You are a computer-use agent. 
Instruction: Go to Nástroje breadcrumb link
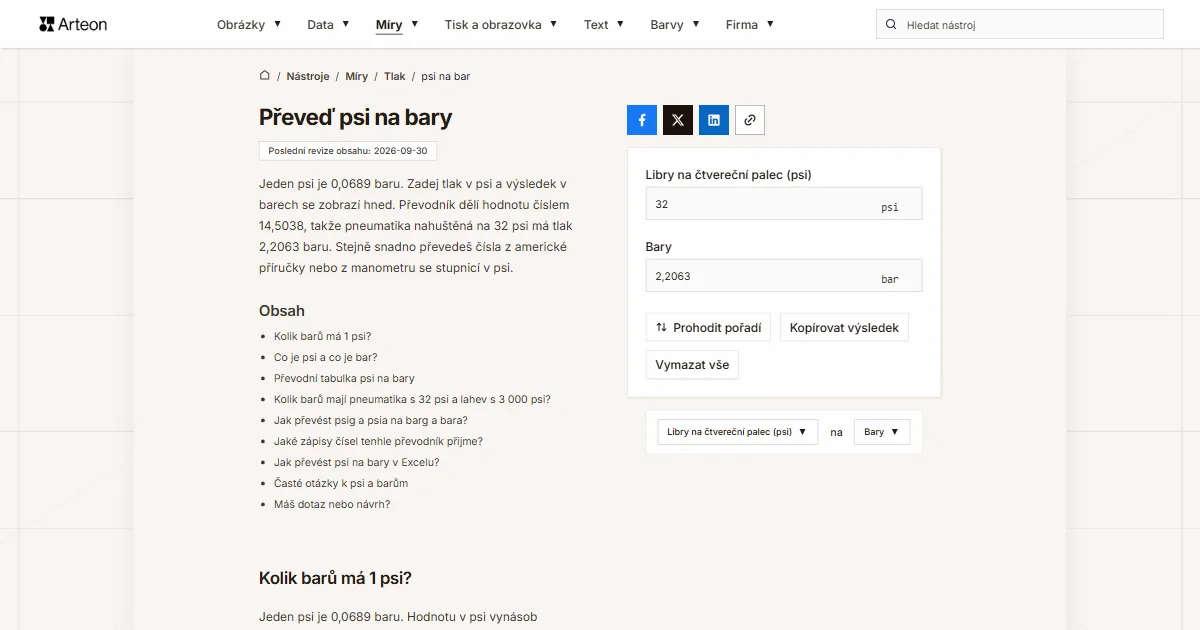tap(308, 76)
